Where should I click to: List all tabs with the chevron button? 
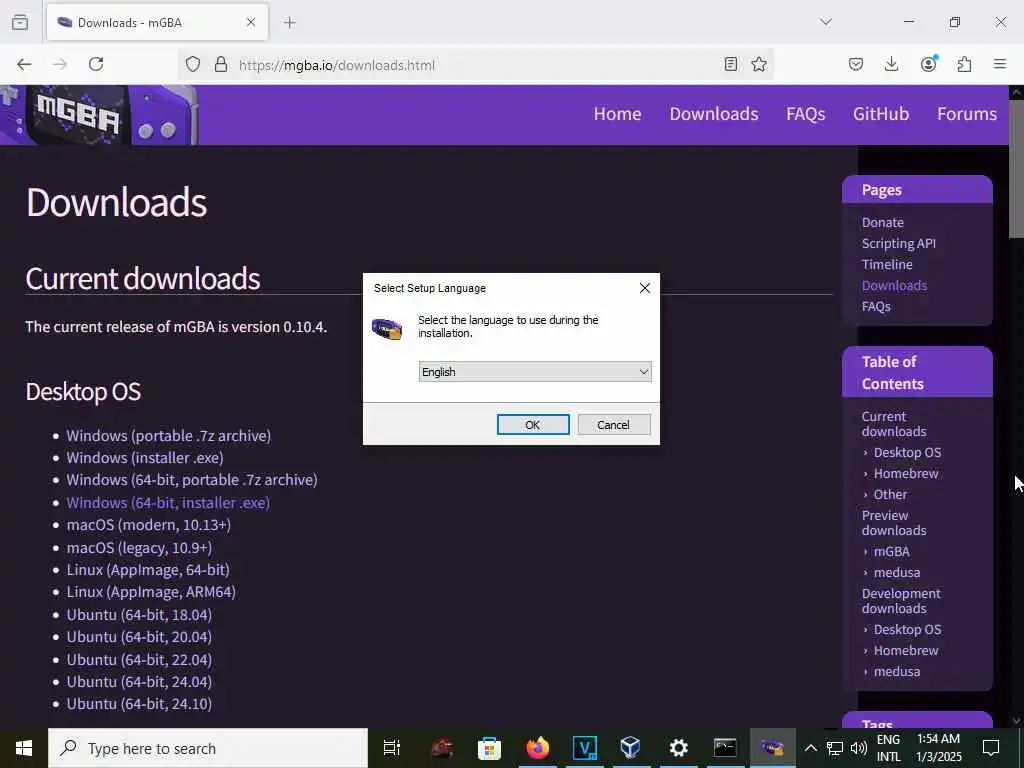coord(826,22)
